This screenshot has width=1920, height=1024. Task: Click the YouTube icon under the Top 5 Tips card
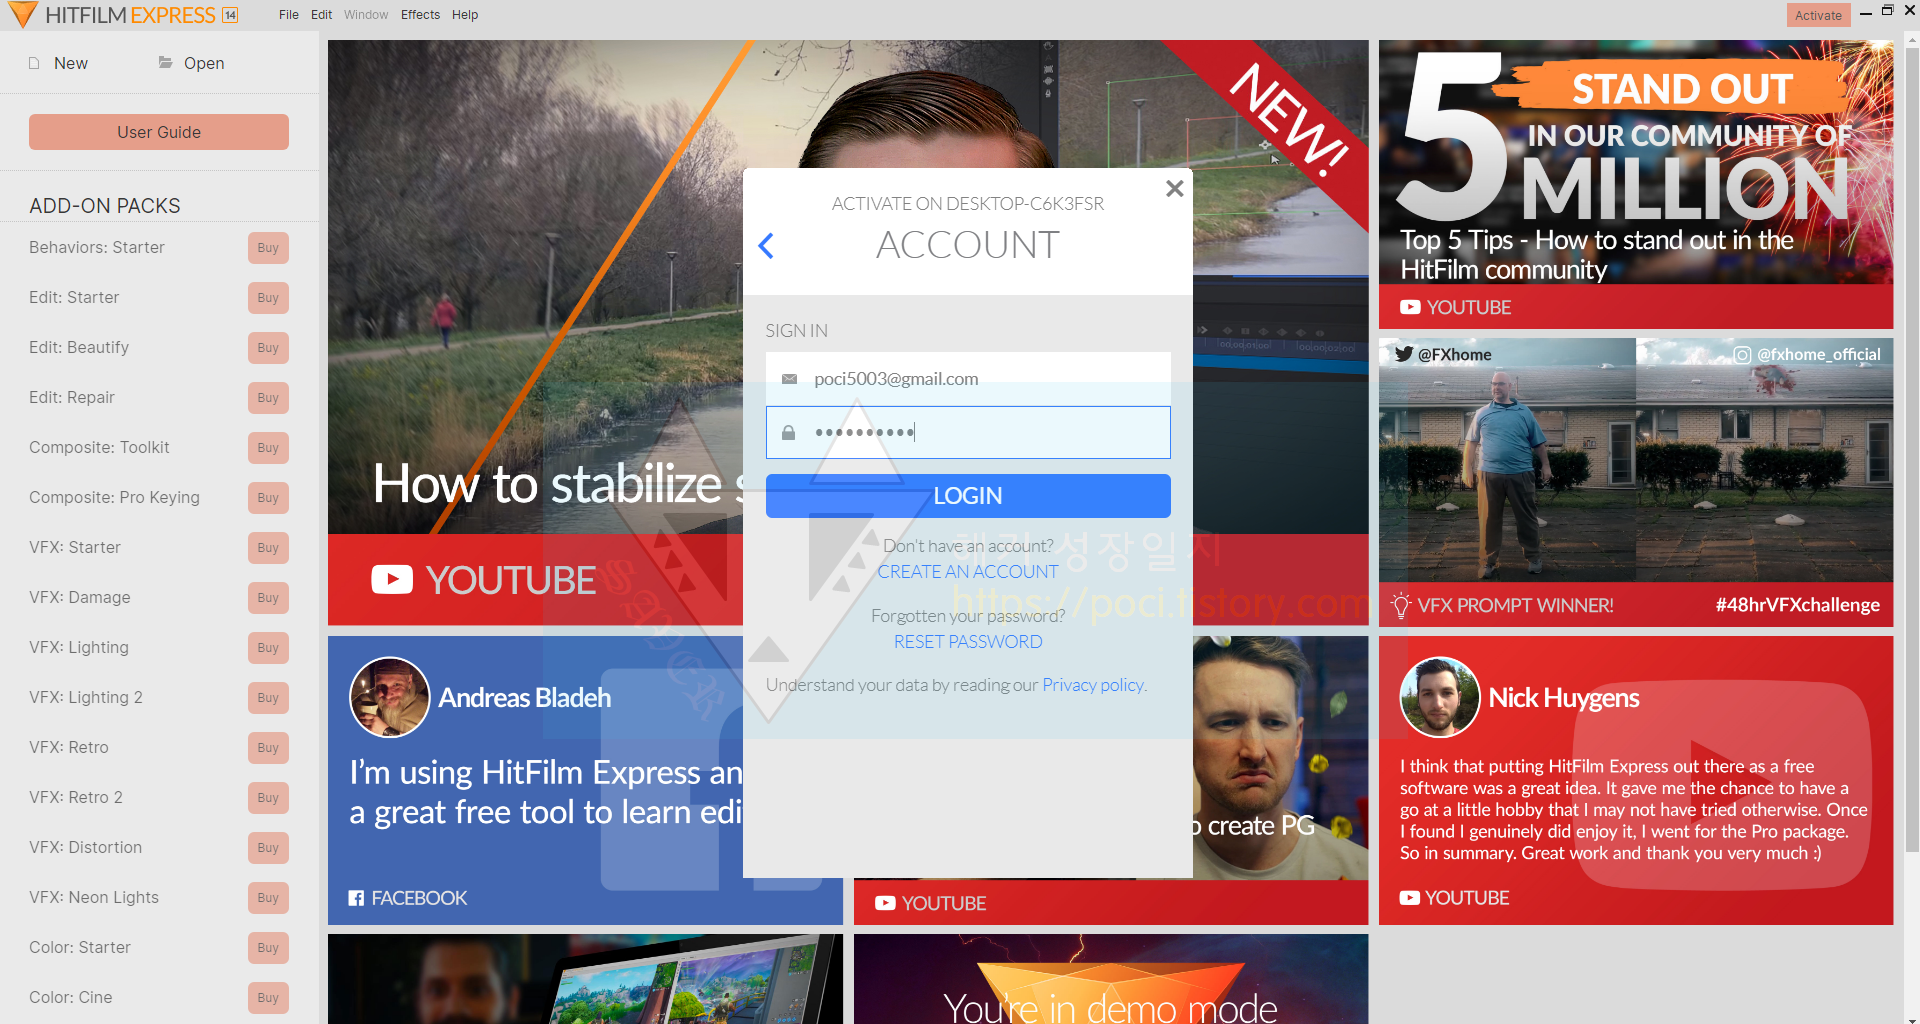click(x=1410, y=307)
